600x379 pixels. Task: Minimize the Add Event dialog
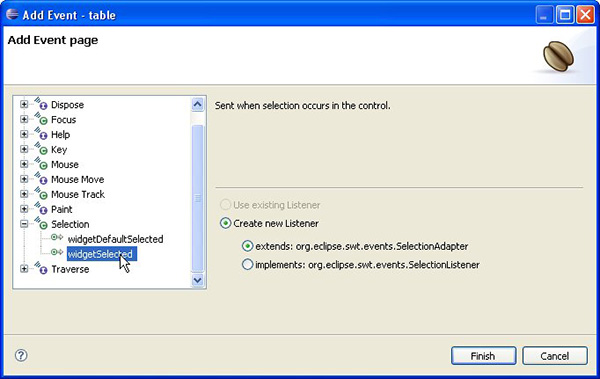(x=544, y=15)
